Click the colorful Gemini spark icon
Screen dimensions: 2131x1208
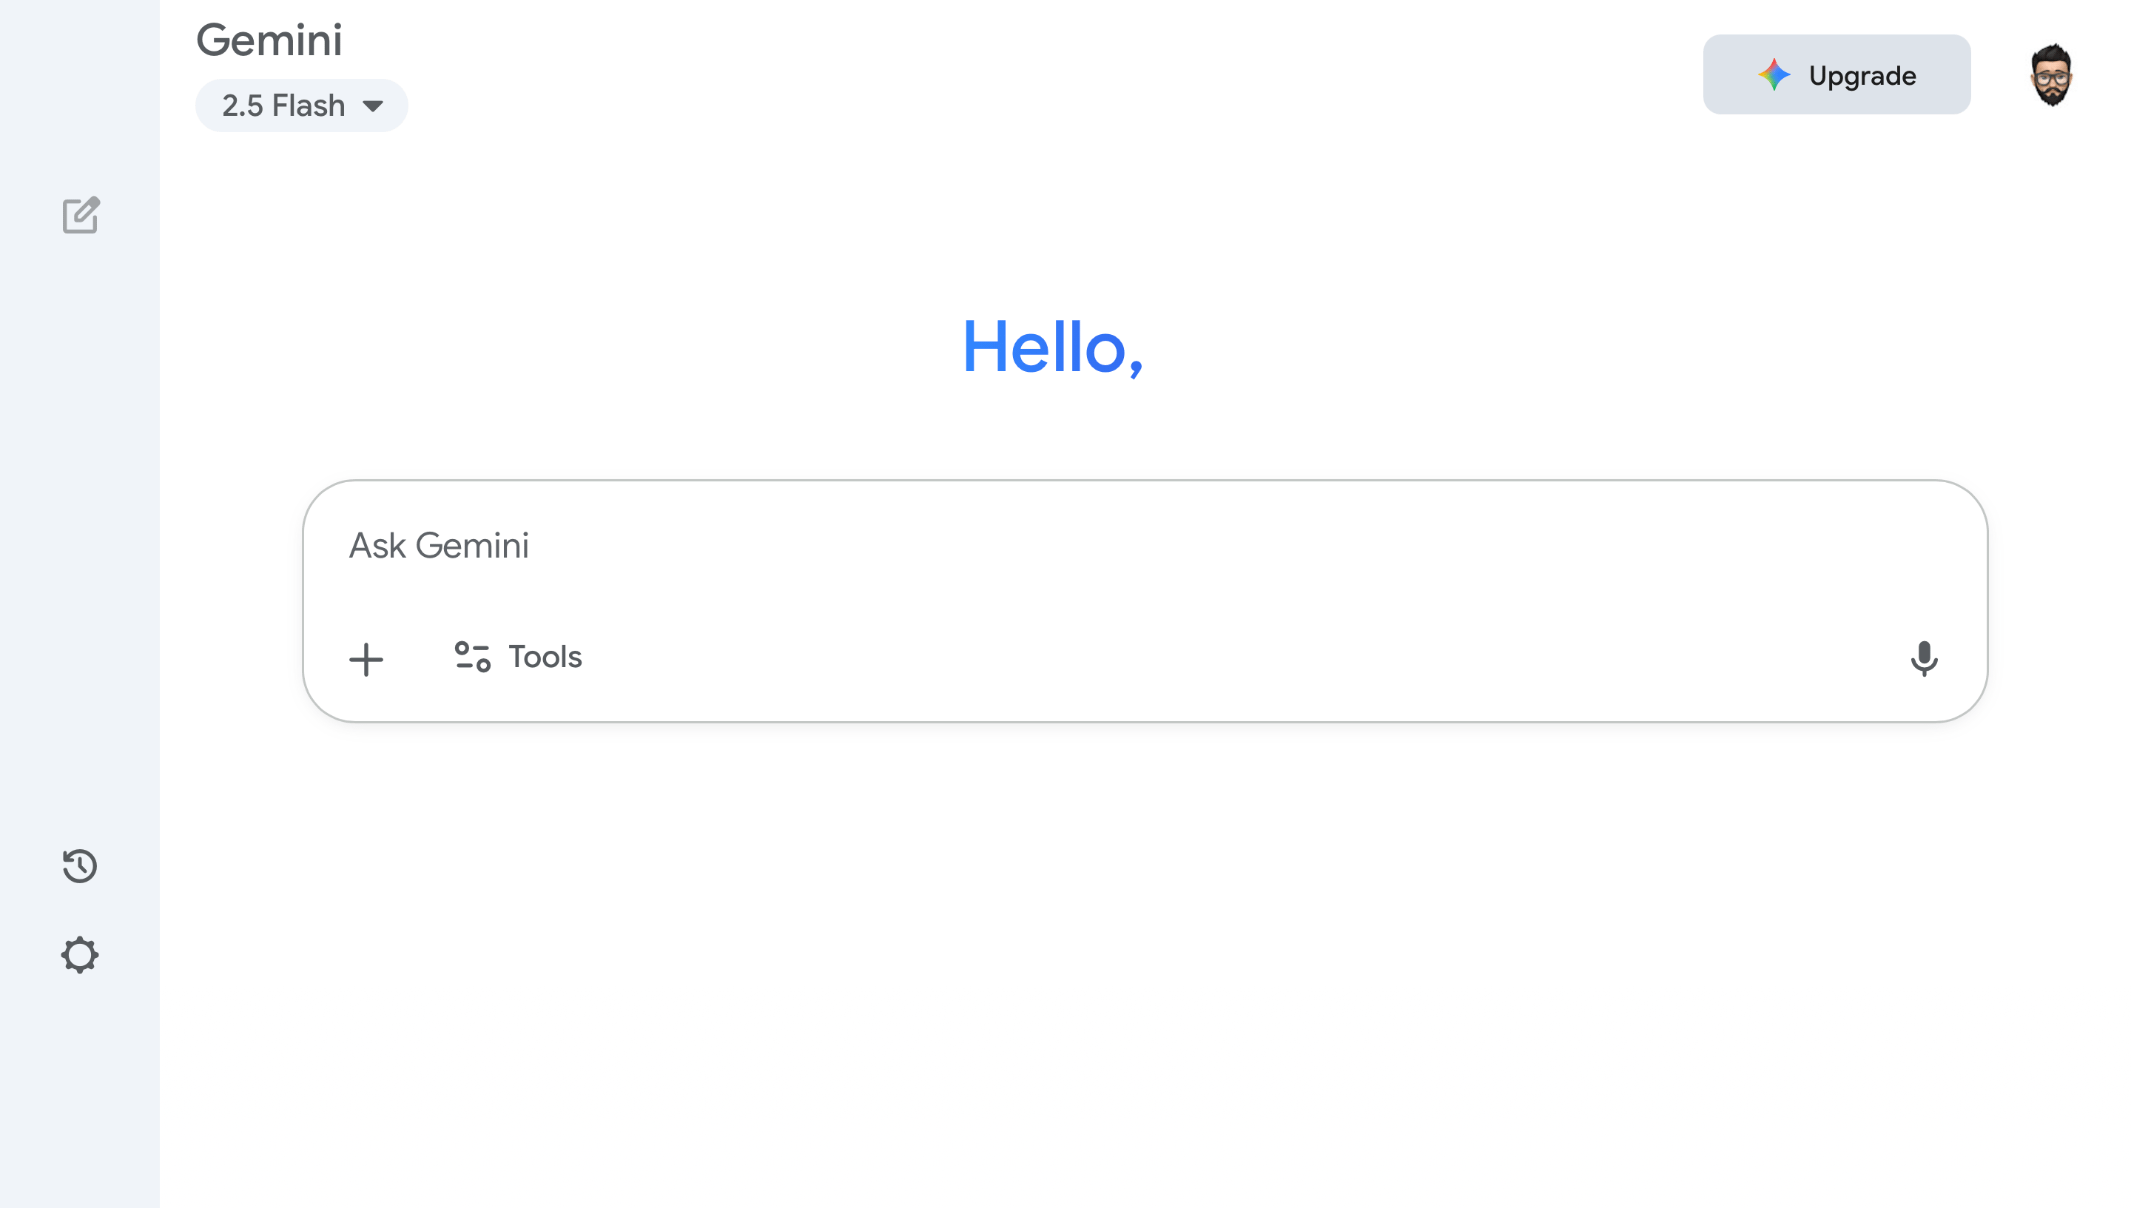click(x=1774, y=75)
